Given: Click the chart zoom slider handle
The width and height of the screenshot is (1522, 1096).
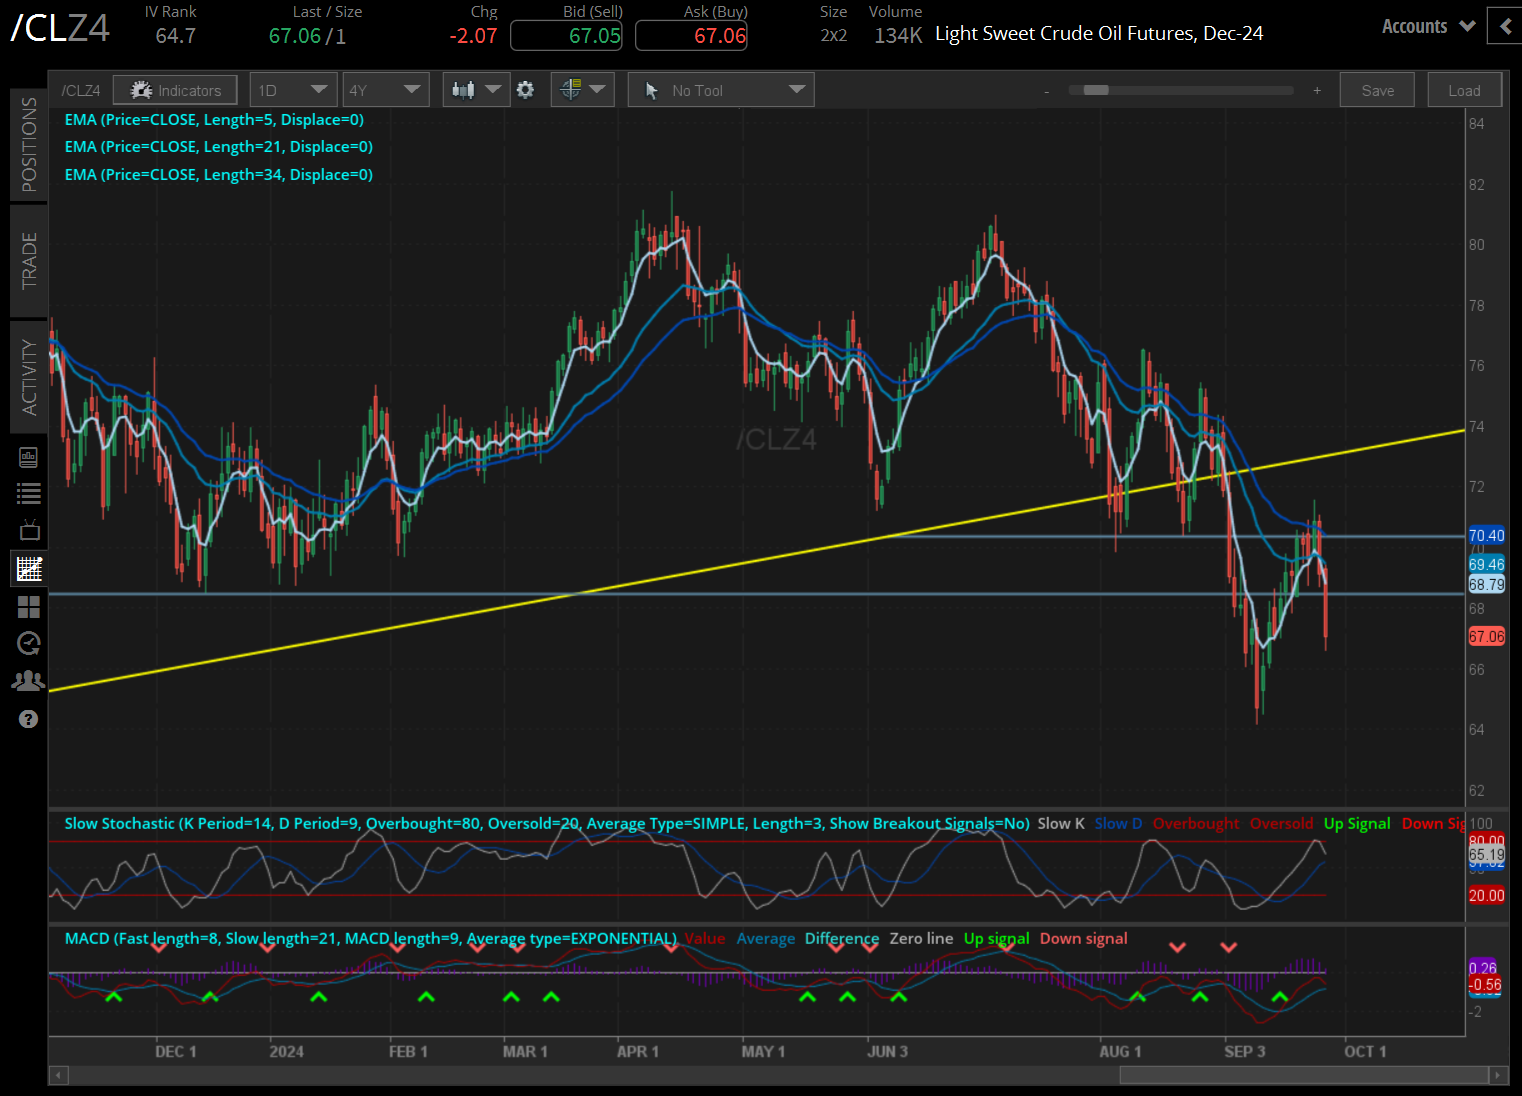Looking at the screenshot, I should (1096, 90).
